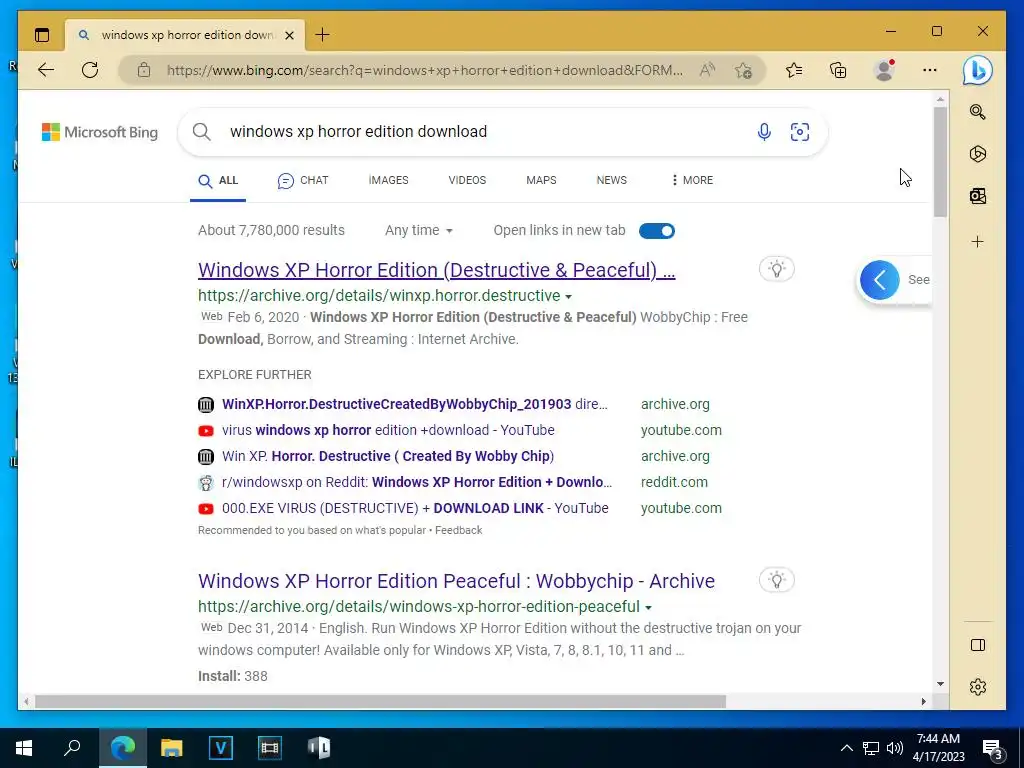
Task: Toggle Open links in new tab switch
Action: [657, 231]
